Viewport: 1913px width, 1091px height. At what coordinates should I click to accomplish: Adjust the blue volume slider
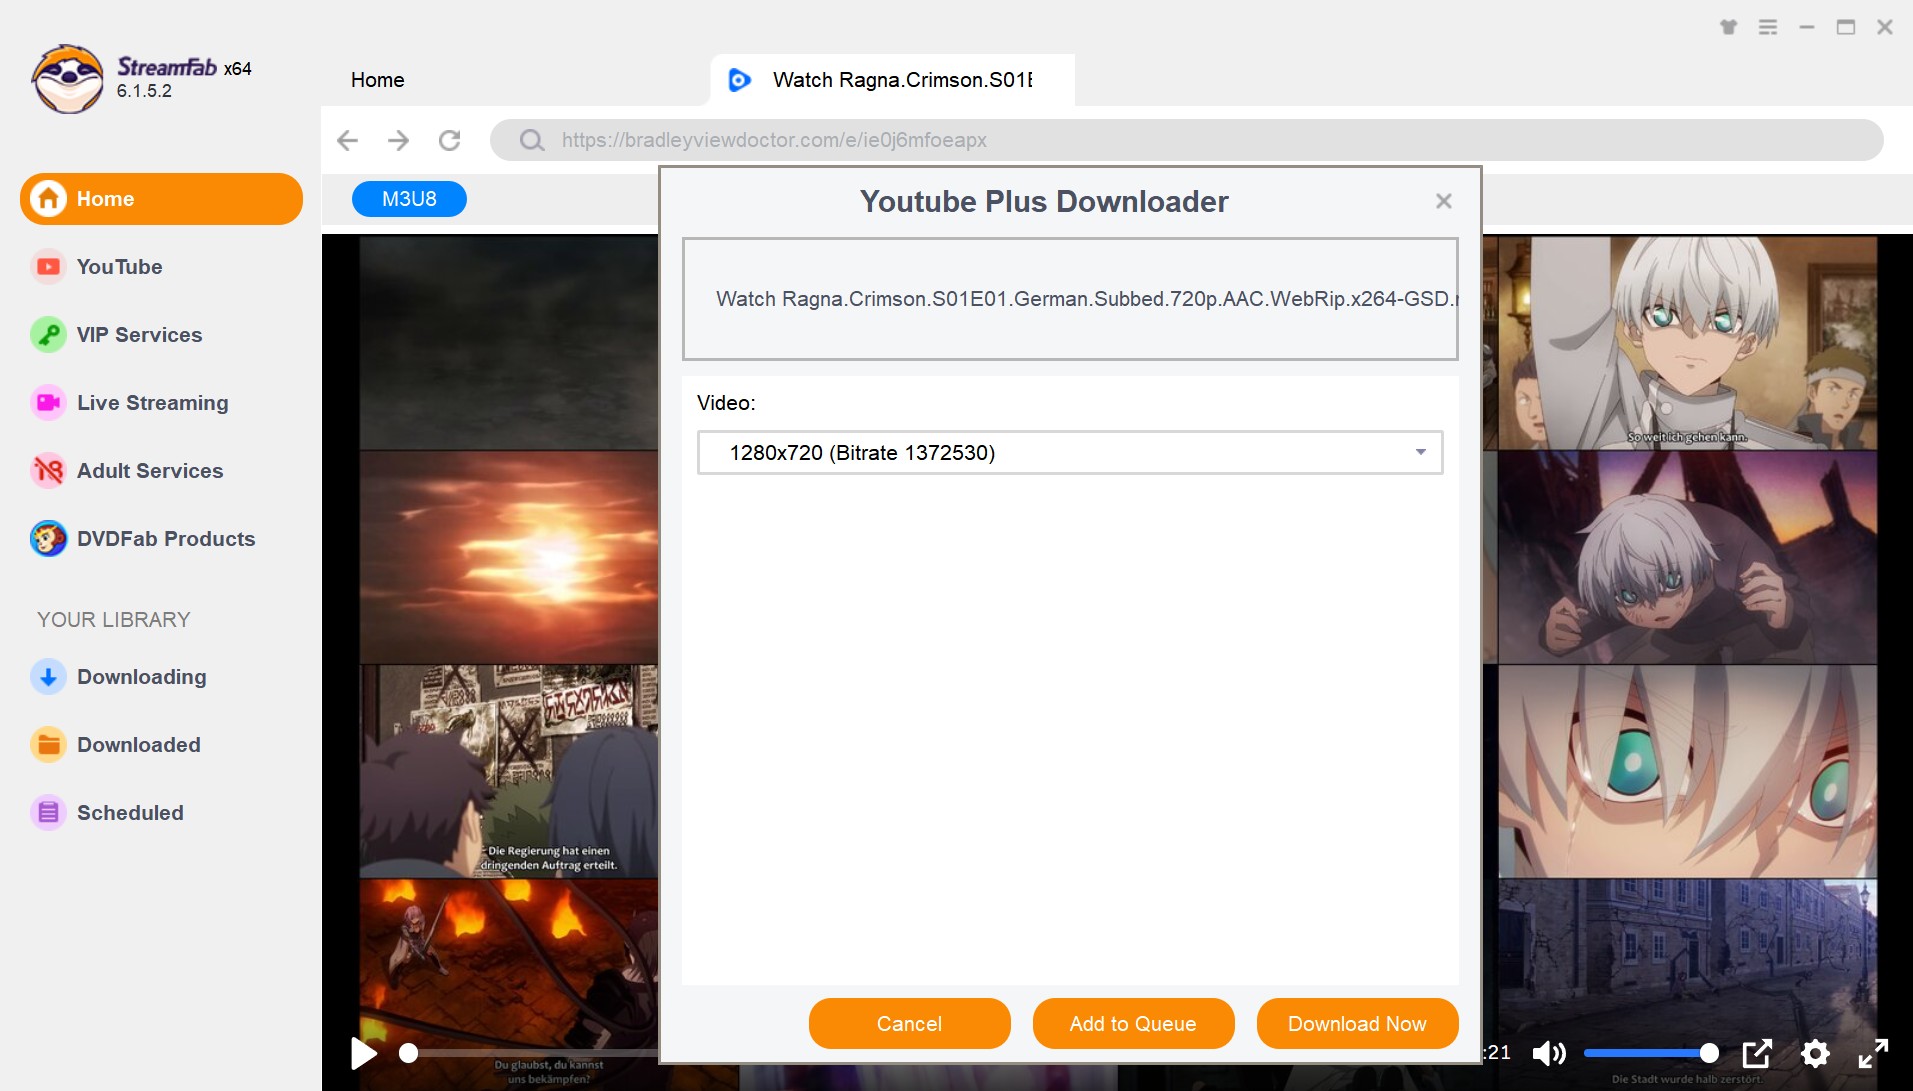coord(1651,1053)
